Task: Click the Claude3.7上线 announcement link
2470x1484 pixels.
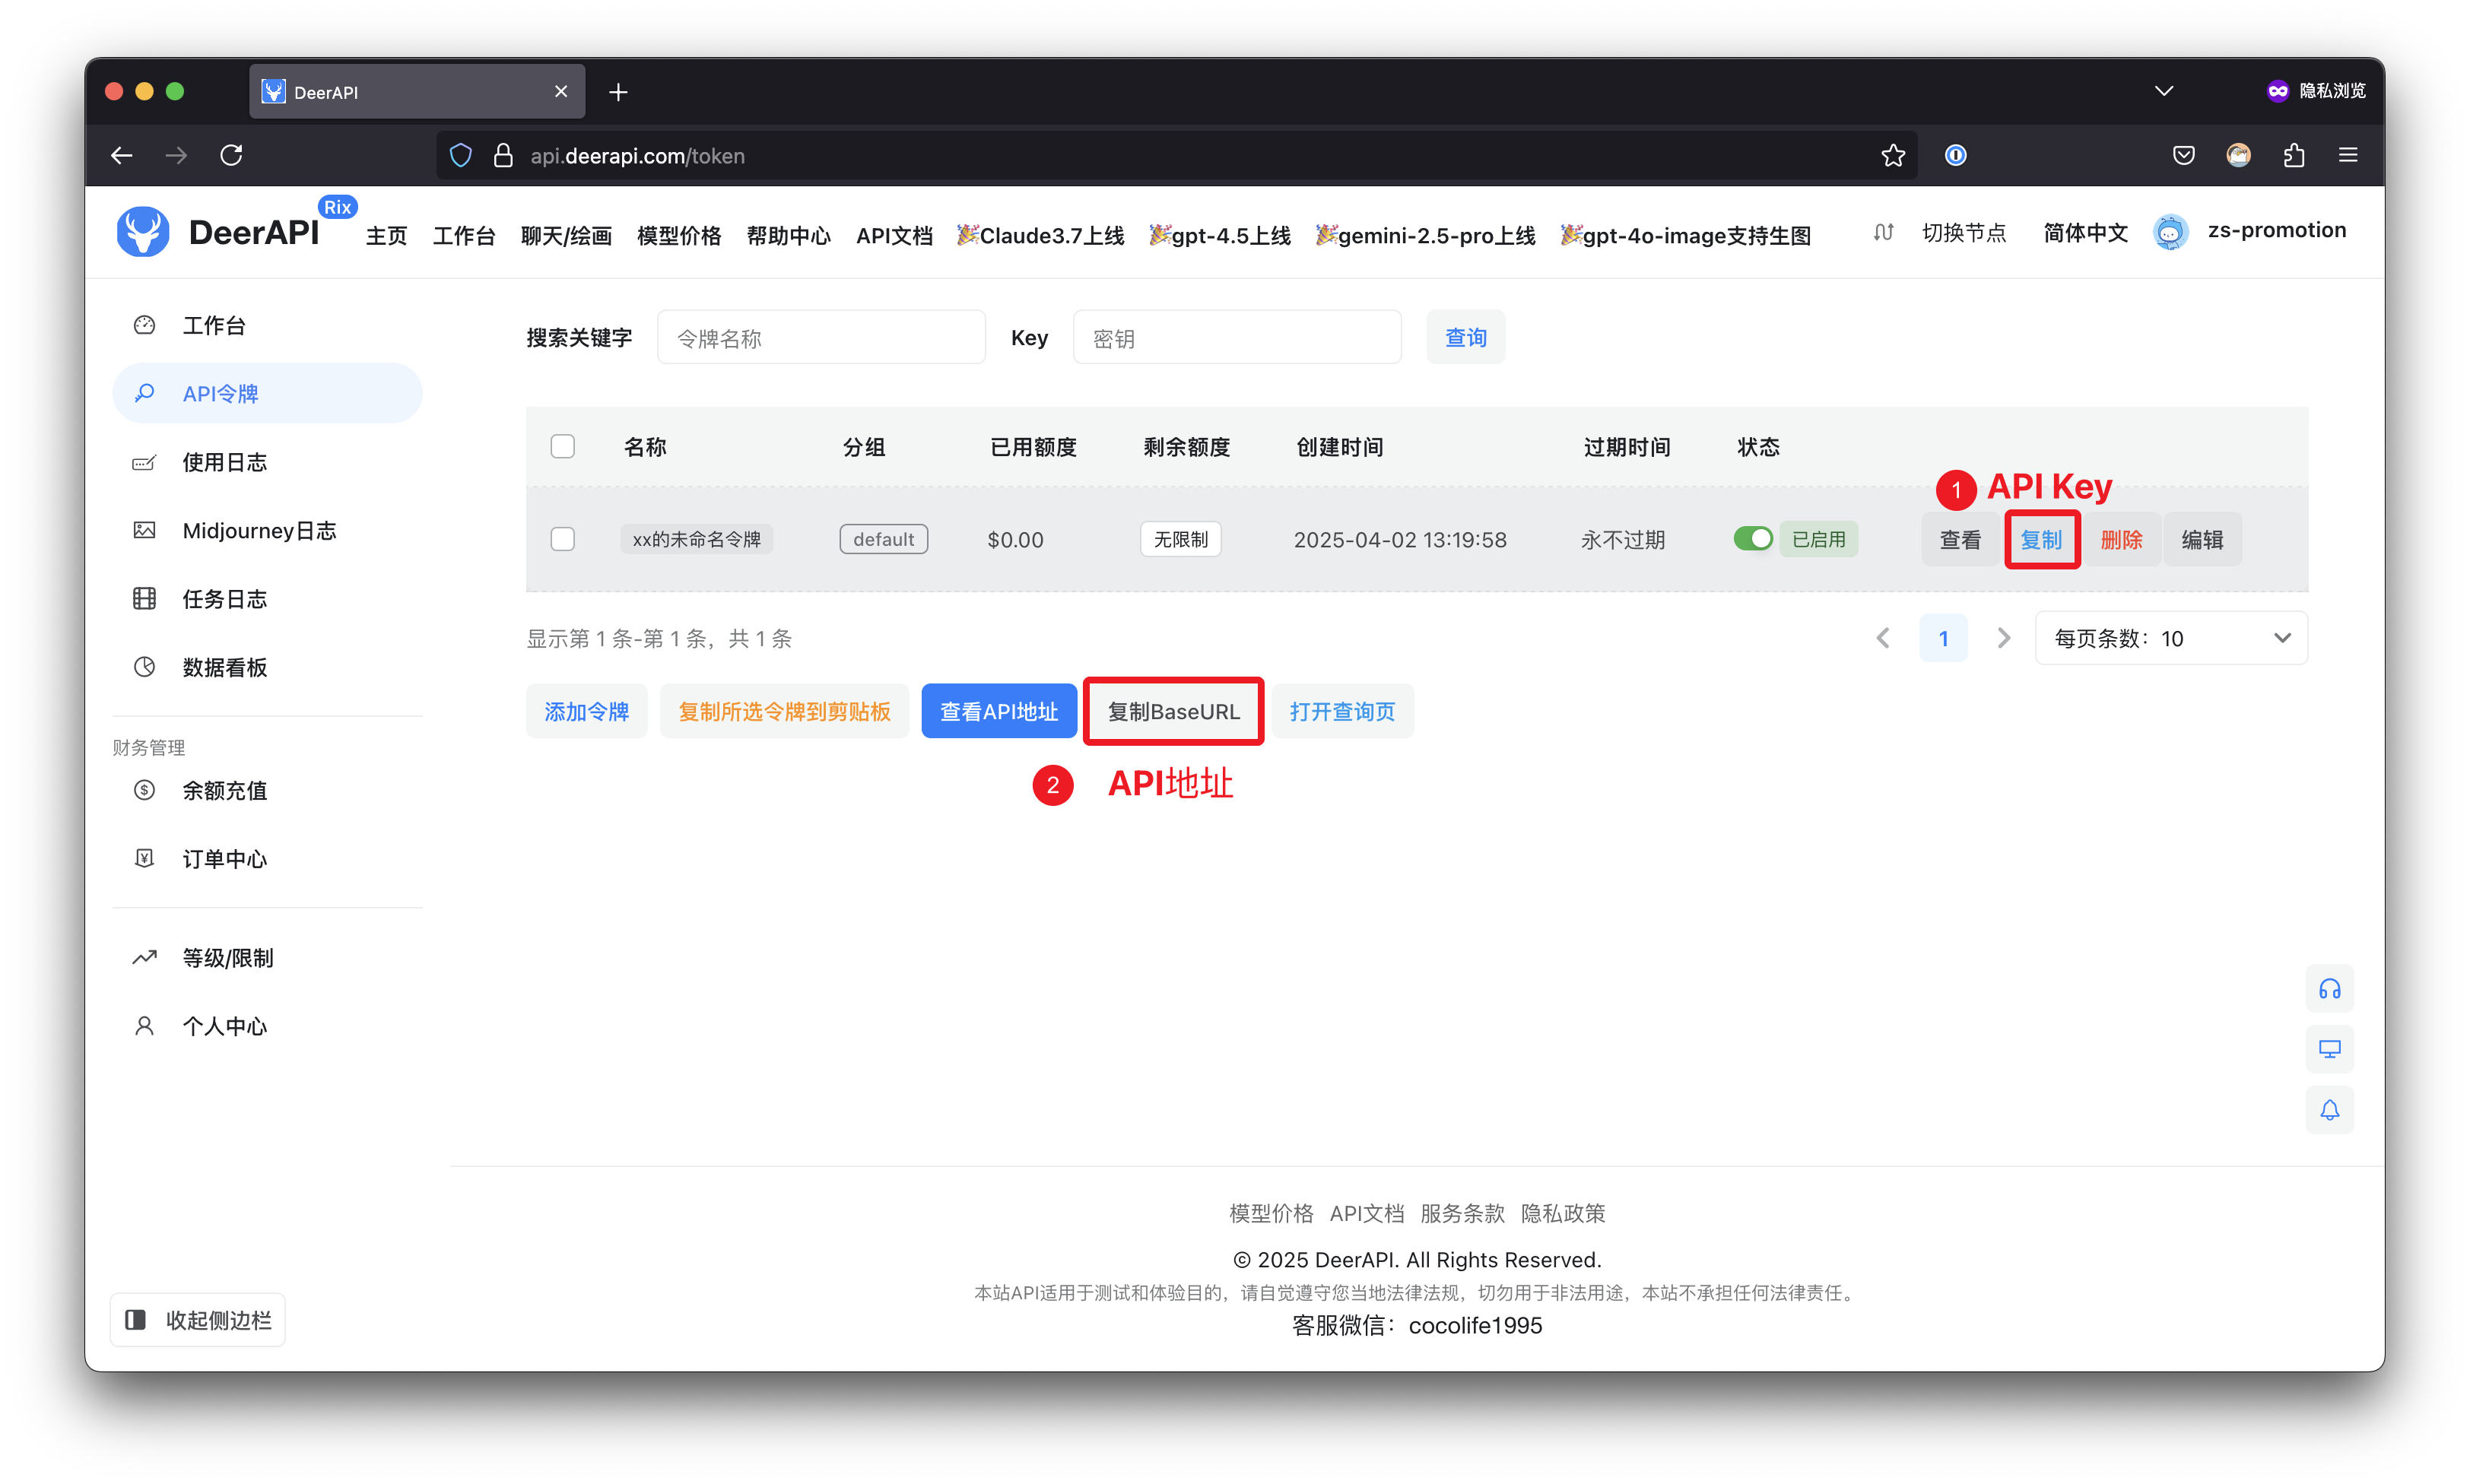Action: pos(1040,235)
